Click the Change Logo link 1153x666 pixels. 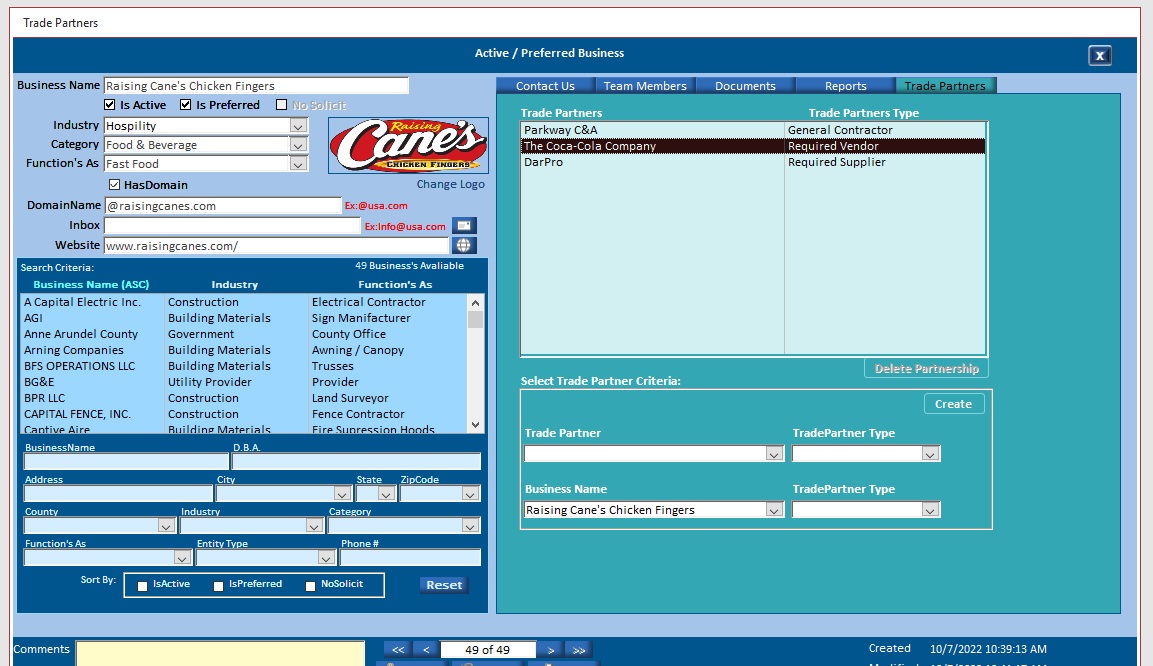[450, 184]
